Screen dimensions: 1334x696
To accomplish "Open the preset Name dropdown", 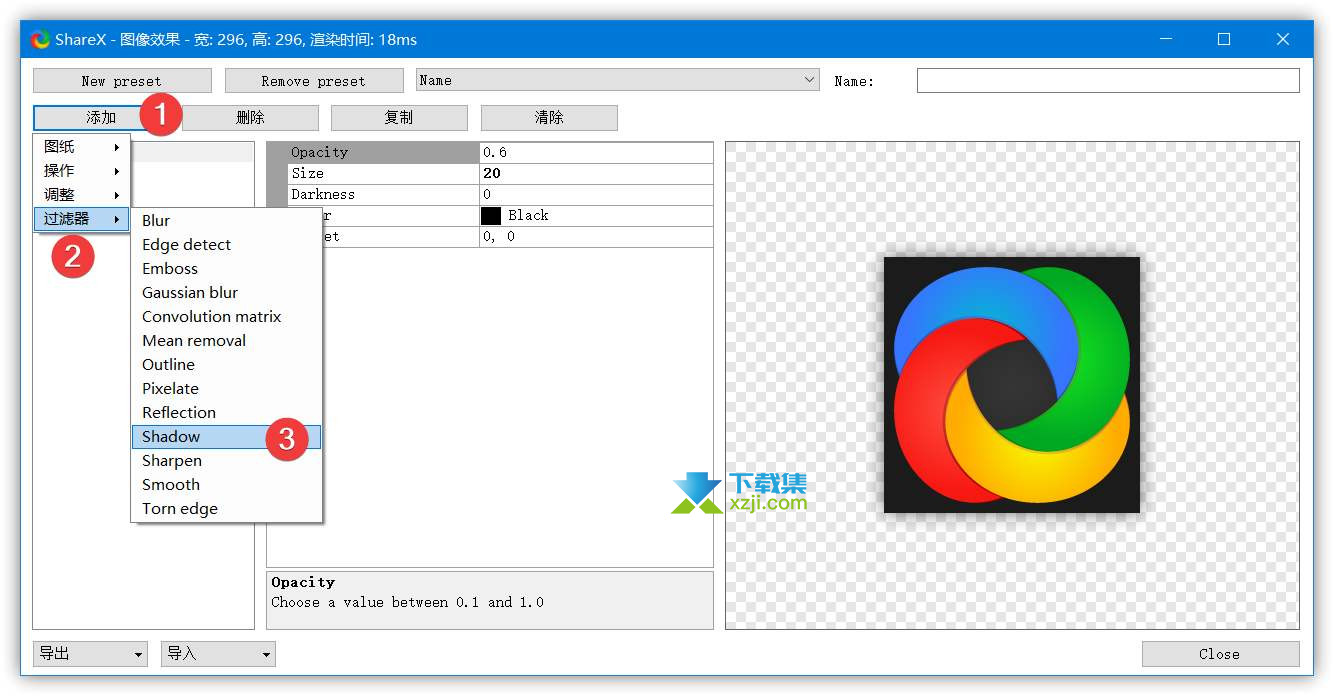I will point(618,80).
